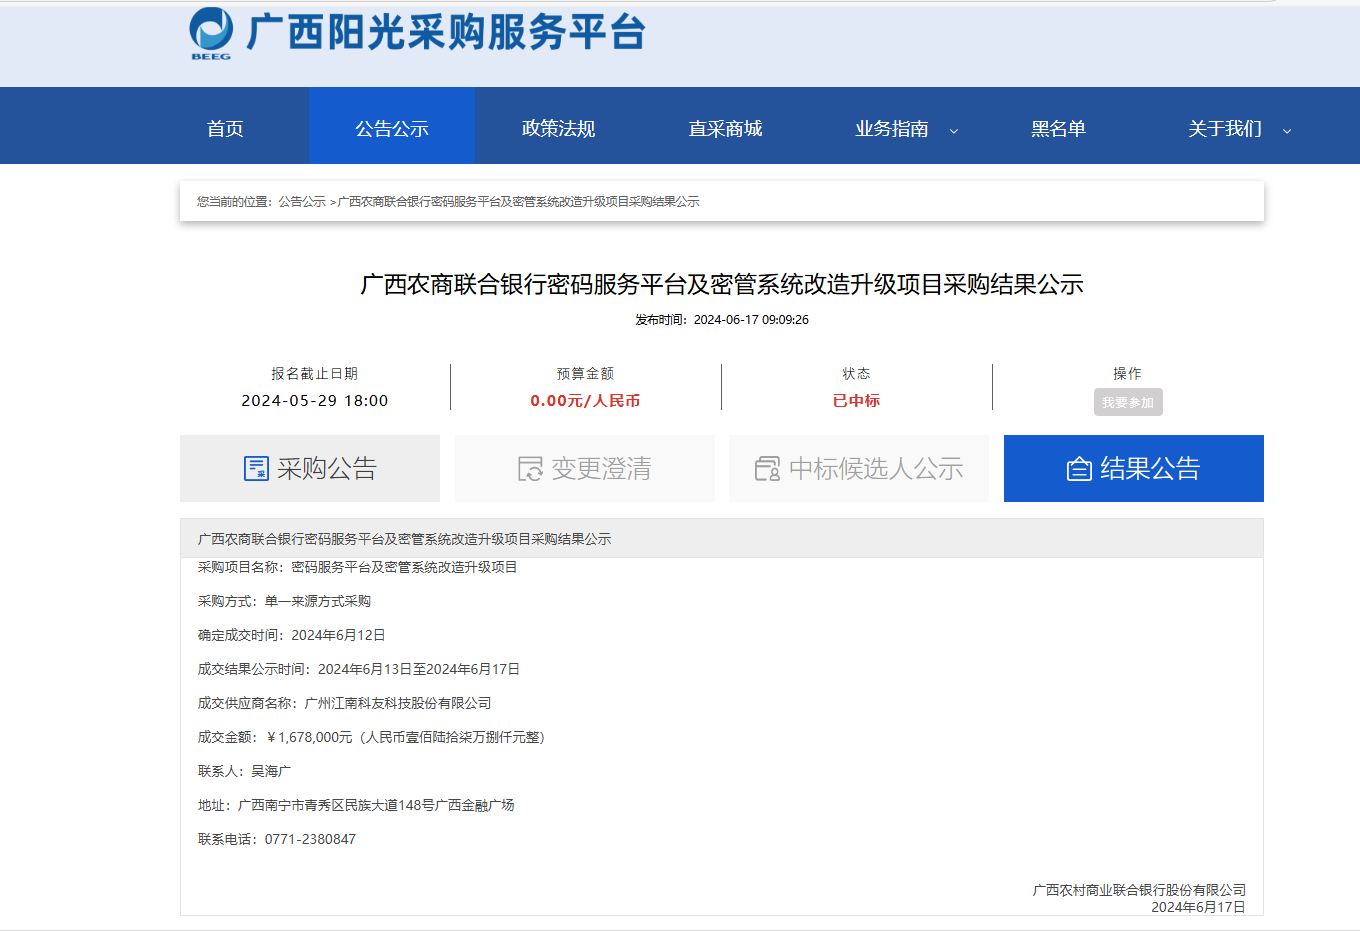Click the 操作 column label

pyautogui.click(x=1127, y=373)
